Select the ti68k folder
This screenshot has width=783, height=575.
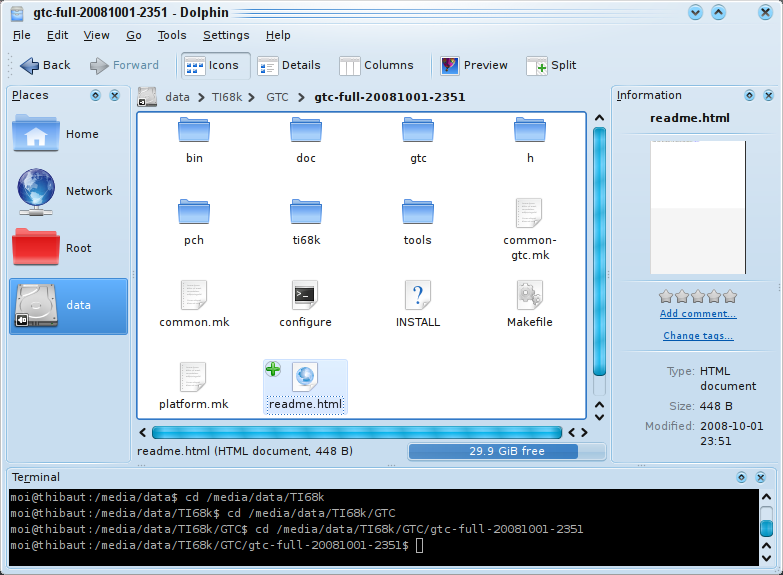306,222
